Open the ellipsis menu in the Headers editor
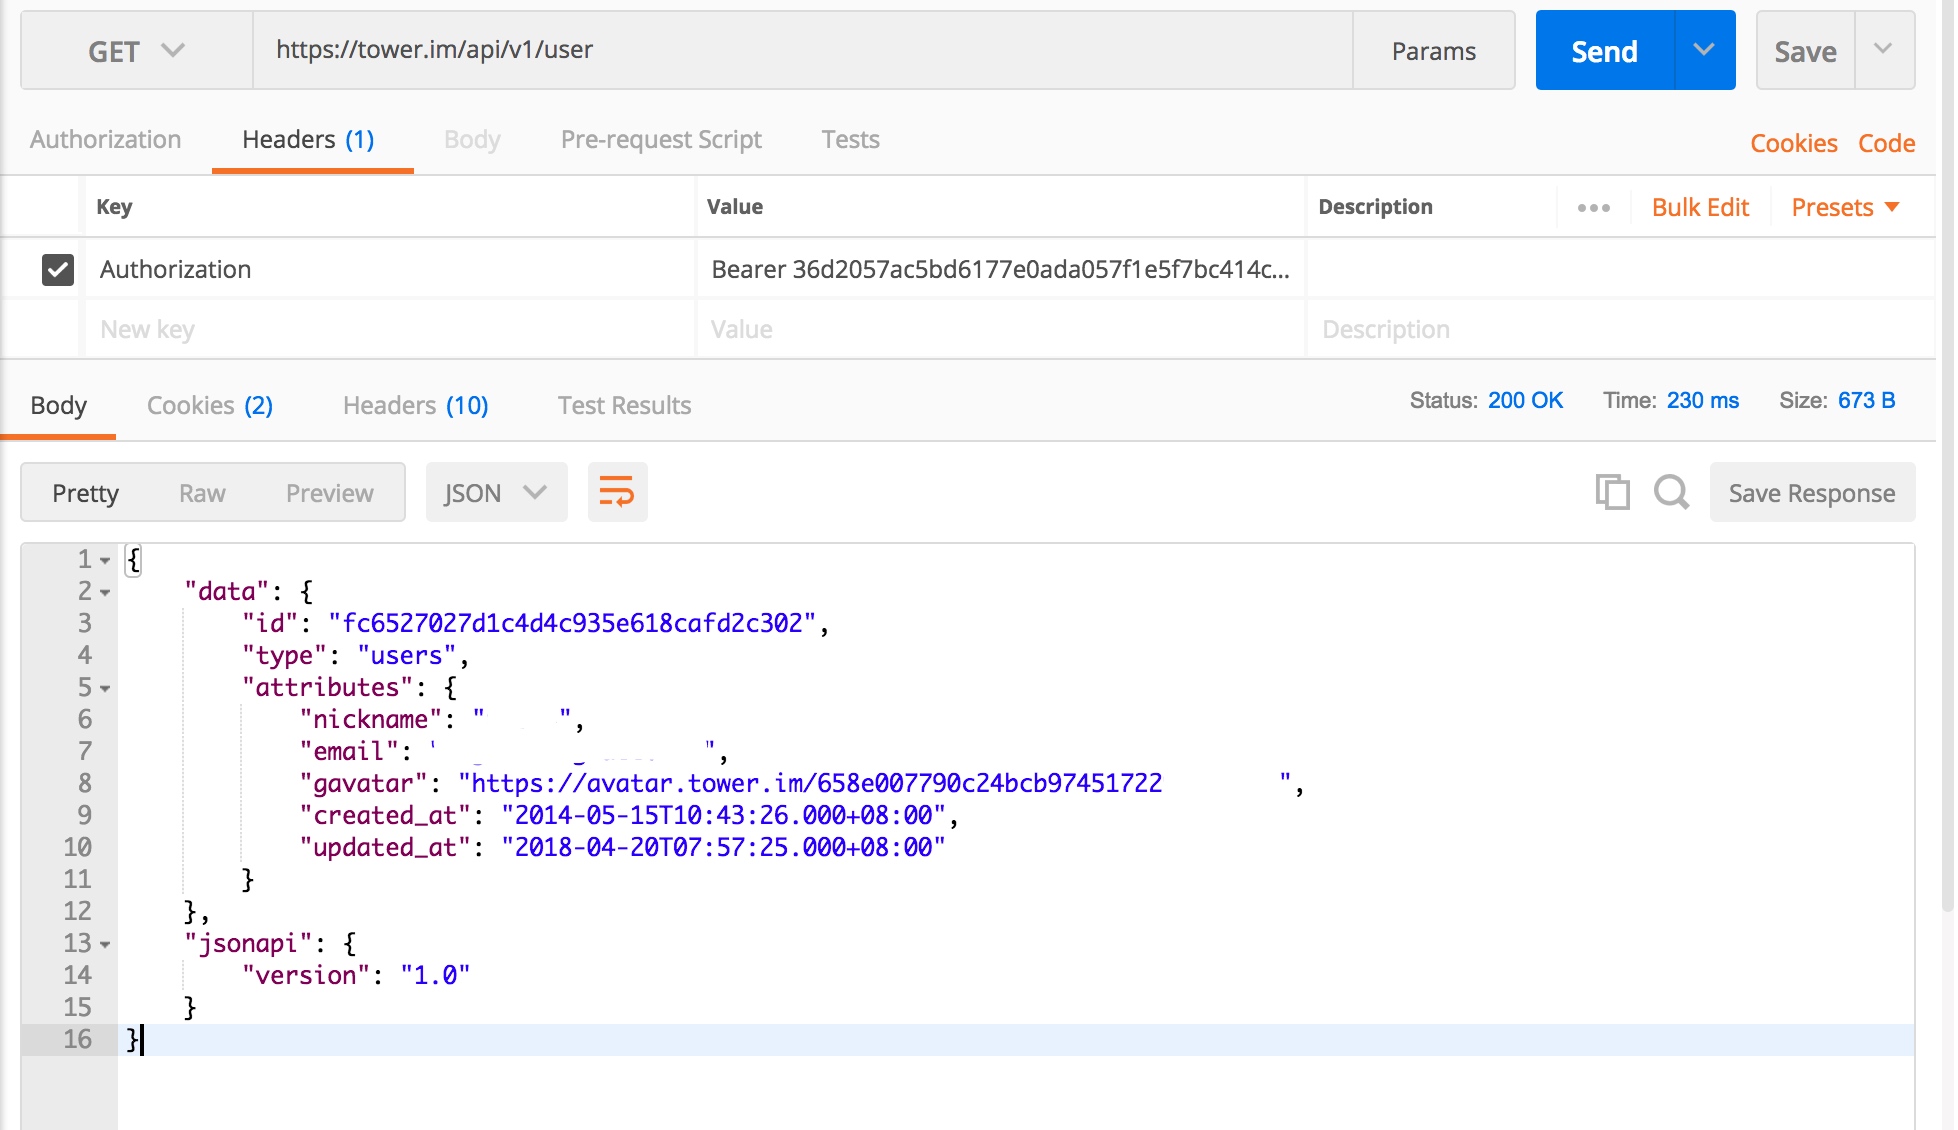 pyautogui.click(x=1593, y=207)
